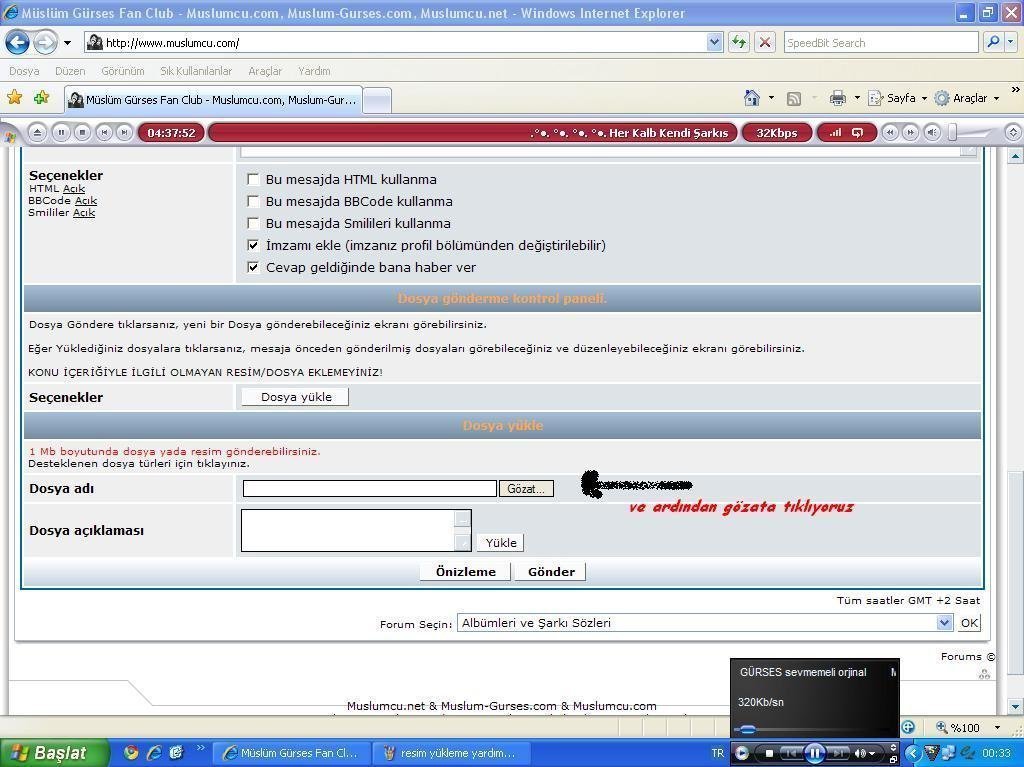Click the Print icon
Image resolution: width=1024 pixels, height=767 pixels.
837,99
